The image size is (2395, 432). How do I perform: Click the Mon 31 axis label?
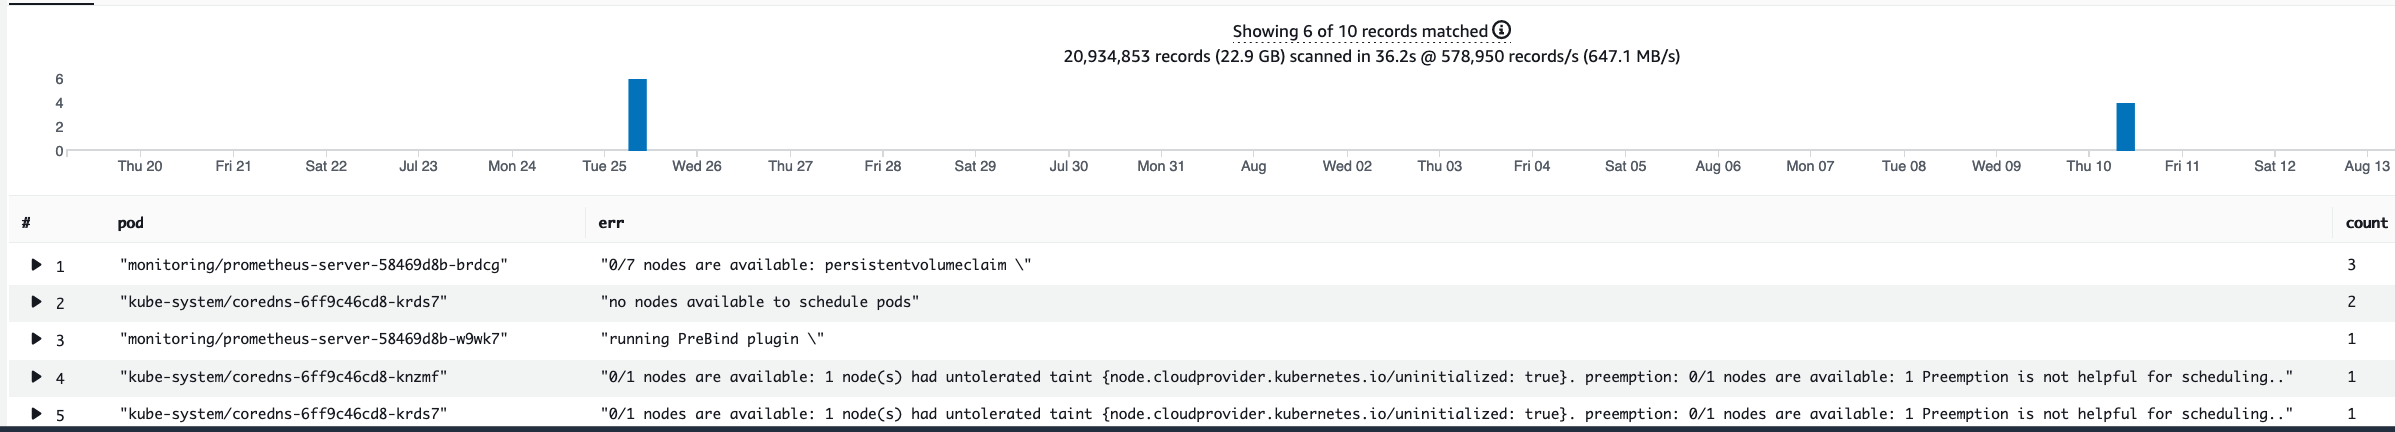click(1160, 166)
